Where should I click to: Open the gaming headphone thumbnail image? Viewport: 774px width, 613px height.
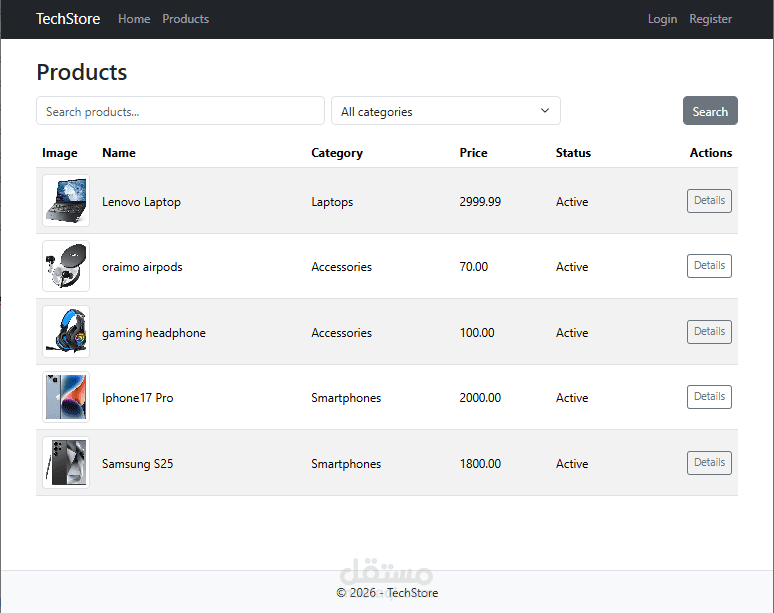click(x=66, y=332)
